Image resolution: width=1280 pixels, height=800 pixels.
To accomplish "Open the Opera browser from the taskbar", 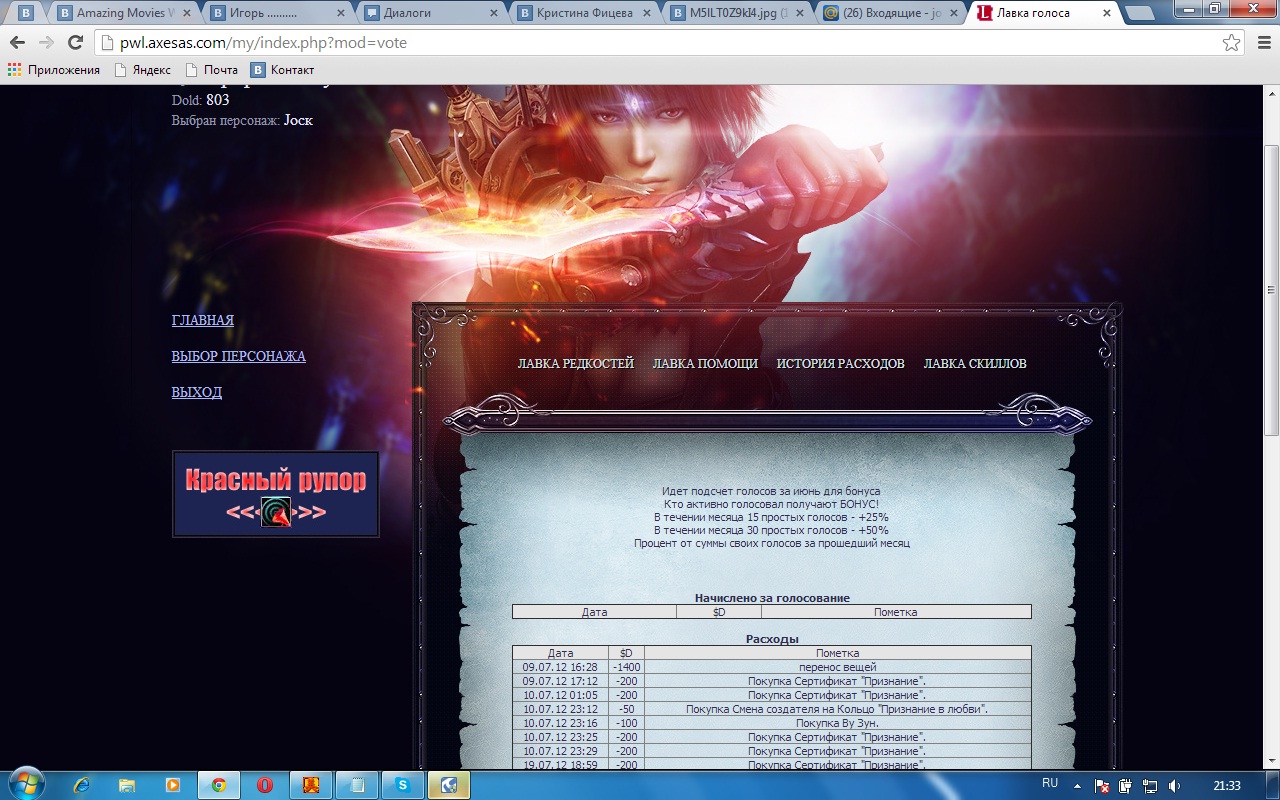I will 265,785.
